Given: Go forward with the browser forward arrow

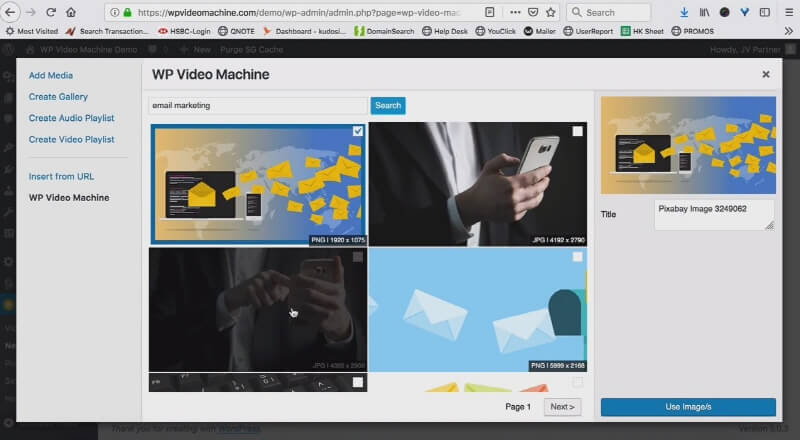Looking at the screenshot, I should point(31,12).
